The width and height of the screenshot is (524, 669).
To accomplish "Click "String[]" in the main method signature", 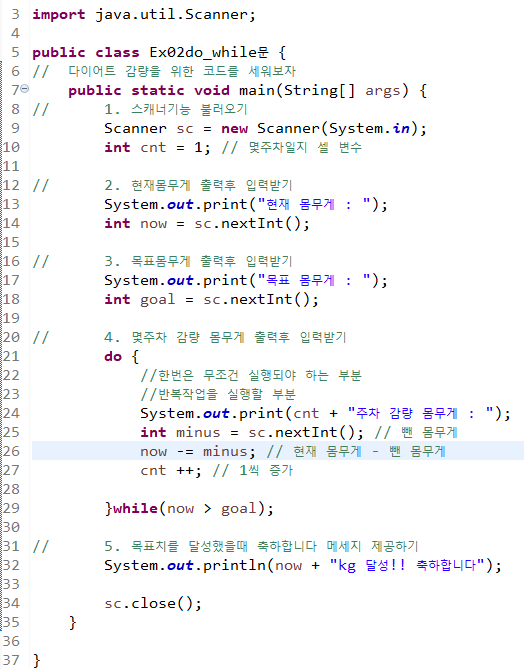I will tap(319, 90).
